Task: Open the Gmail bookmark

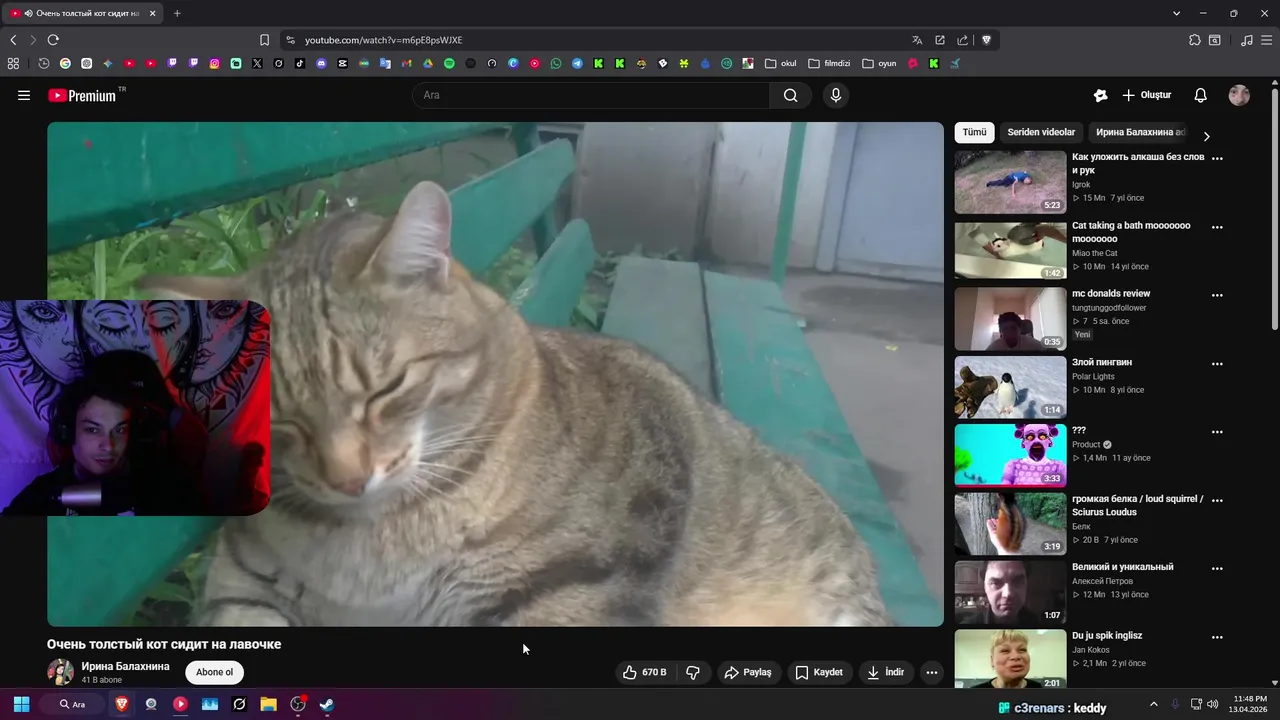Action: pyautogui.click(x=407, y=63)
